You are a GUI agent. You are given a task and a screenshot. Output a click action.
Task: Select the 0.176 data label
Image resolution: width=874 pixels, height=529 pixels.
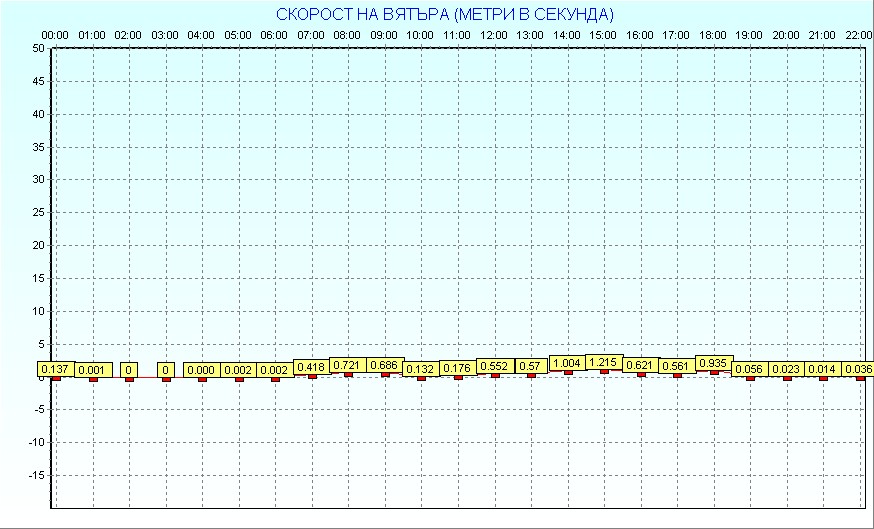(457, 369)
